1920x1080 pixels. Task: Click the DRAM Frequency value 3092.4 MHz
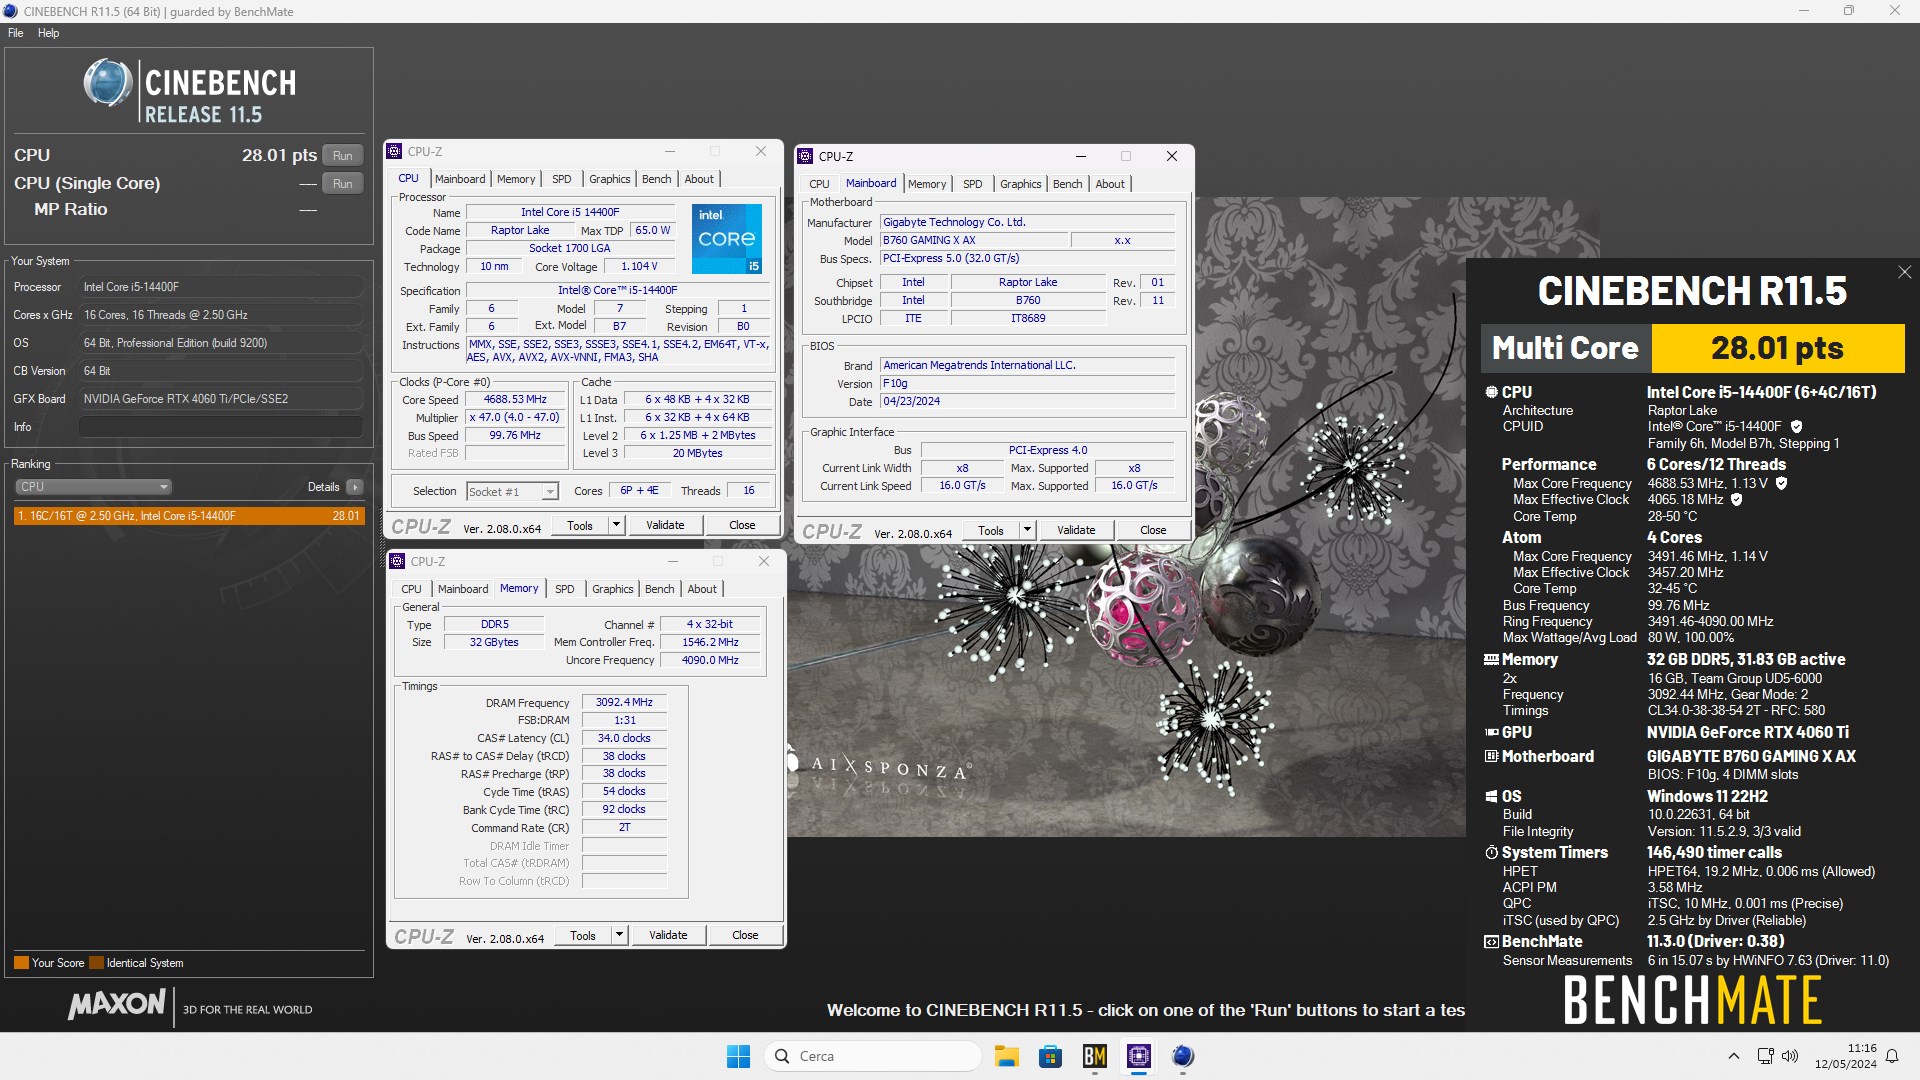tap(624, 703)
